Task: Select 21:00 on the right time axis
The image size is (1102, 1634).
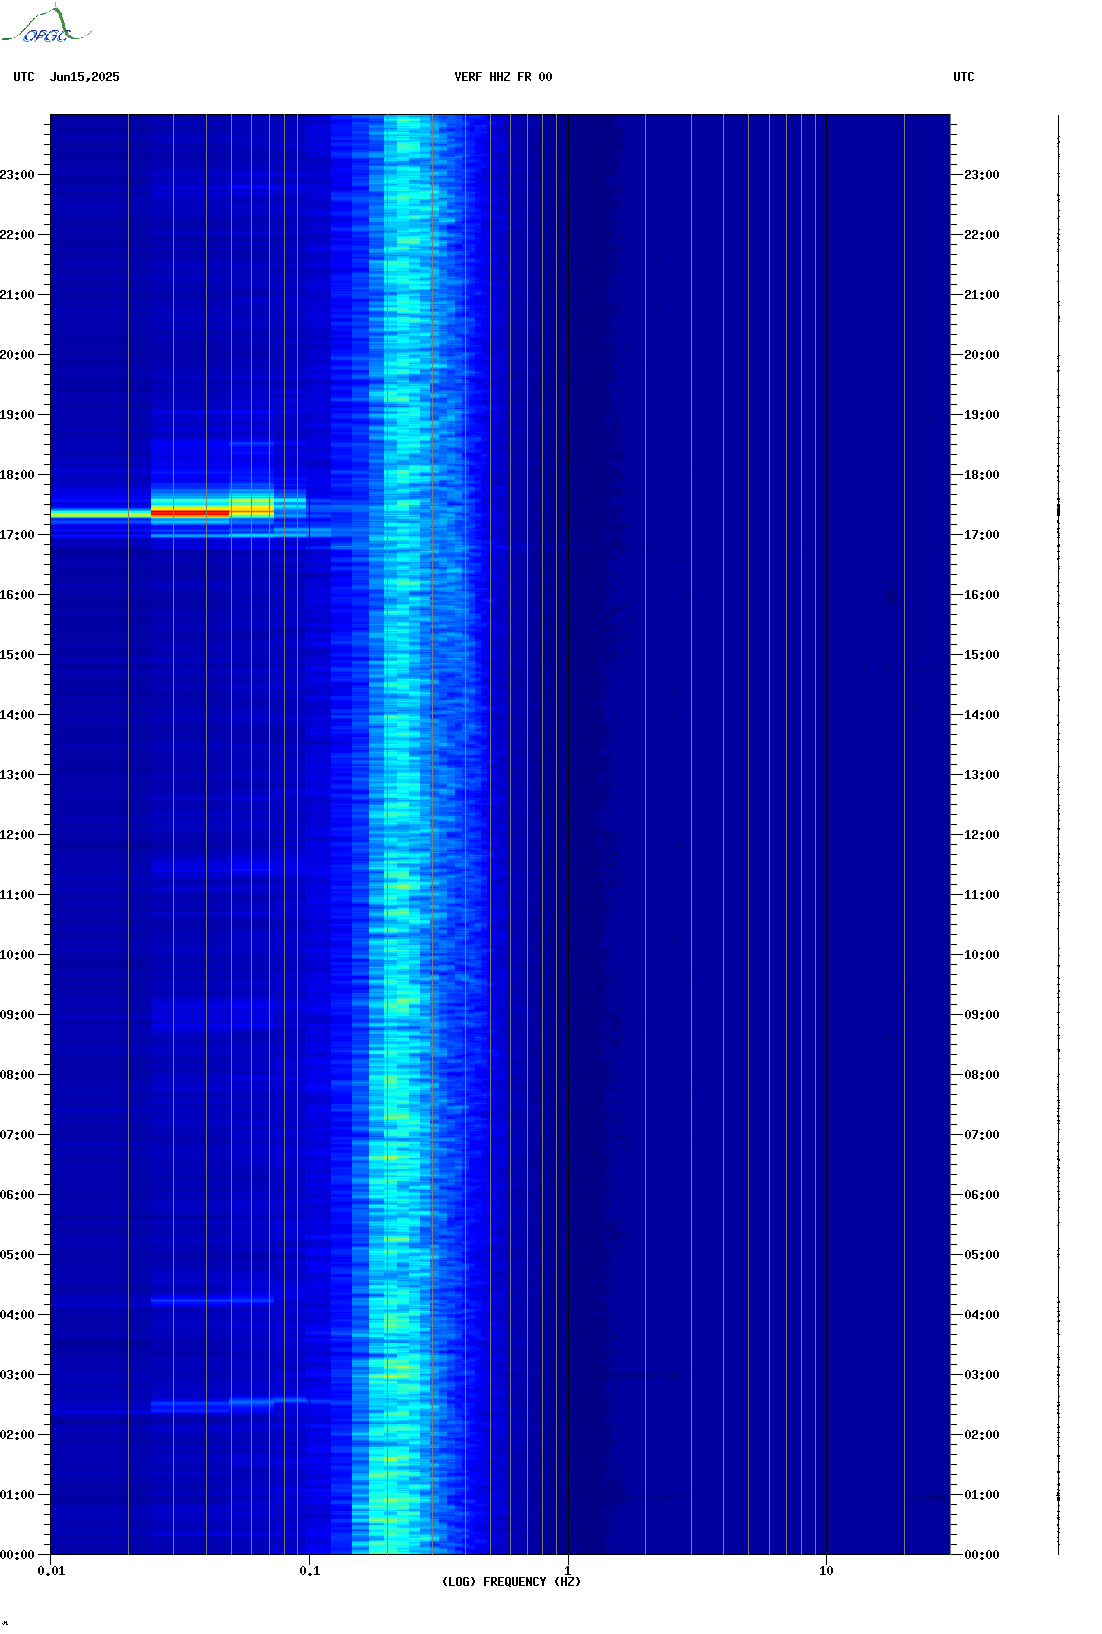Action: tap(982, 295)
